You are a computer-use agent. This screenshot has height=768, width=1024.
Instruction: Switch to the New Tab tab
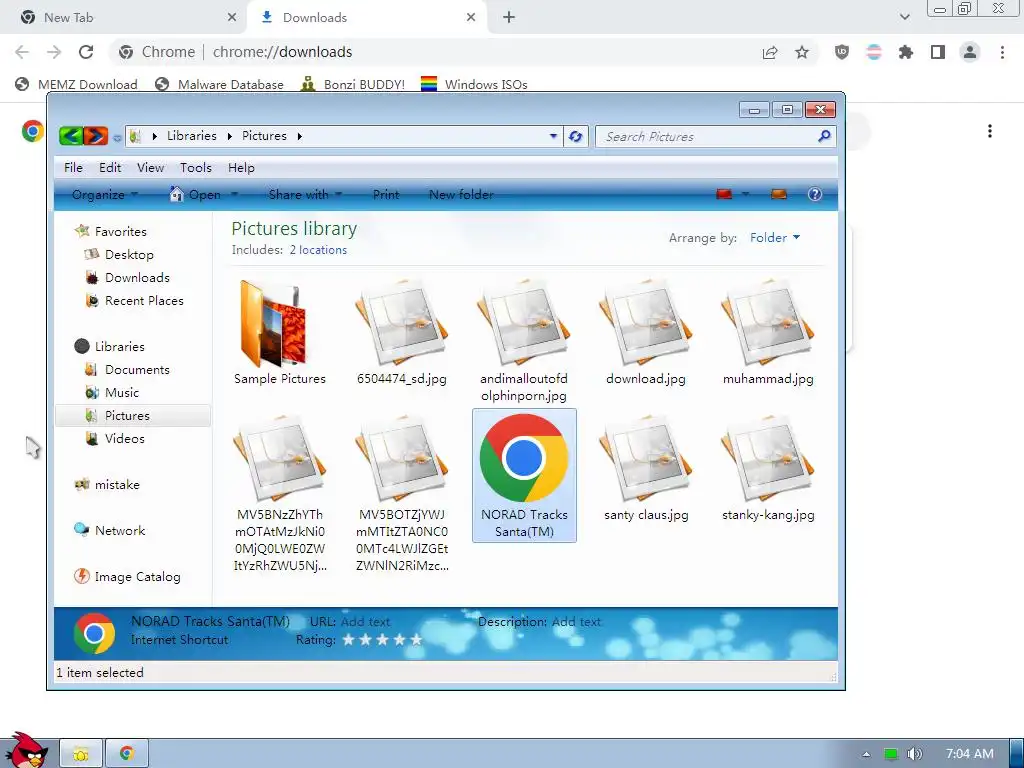(x=124, y=18)
